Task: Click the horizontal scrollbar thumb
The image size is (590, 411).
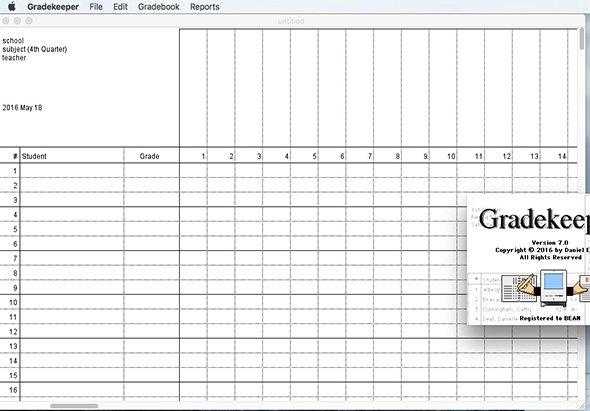Action: point(74,406)
